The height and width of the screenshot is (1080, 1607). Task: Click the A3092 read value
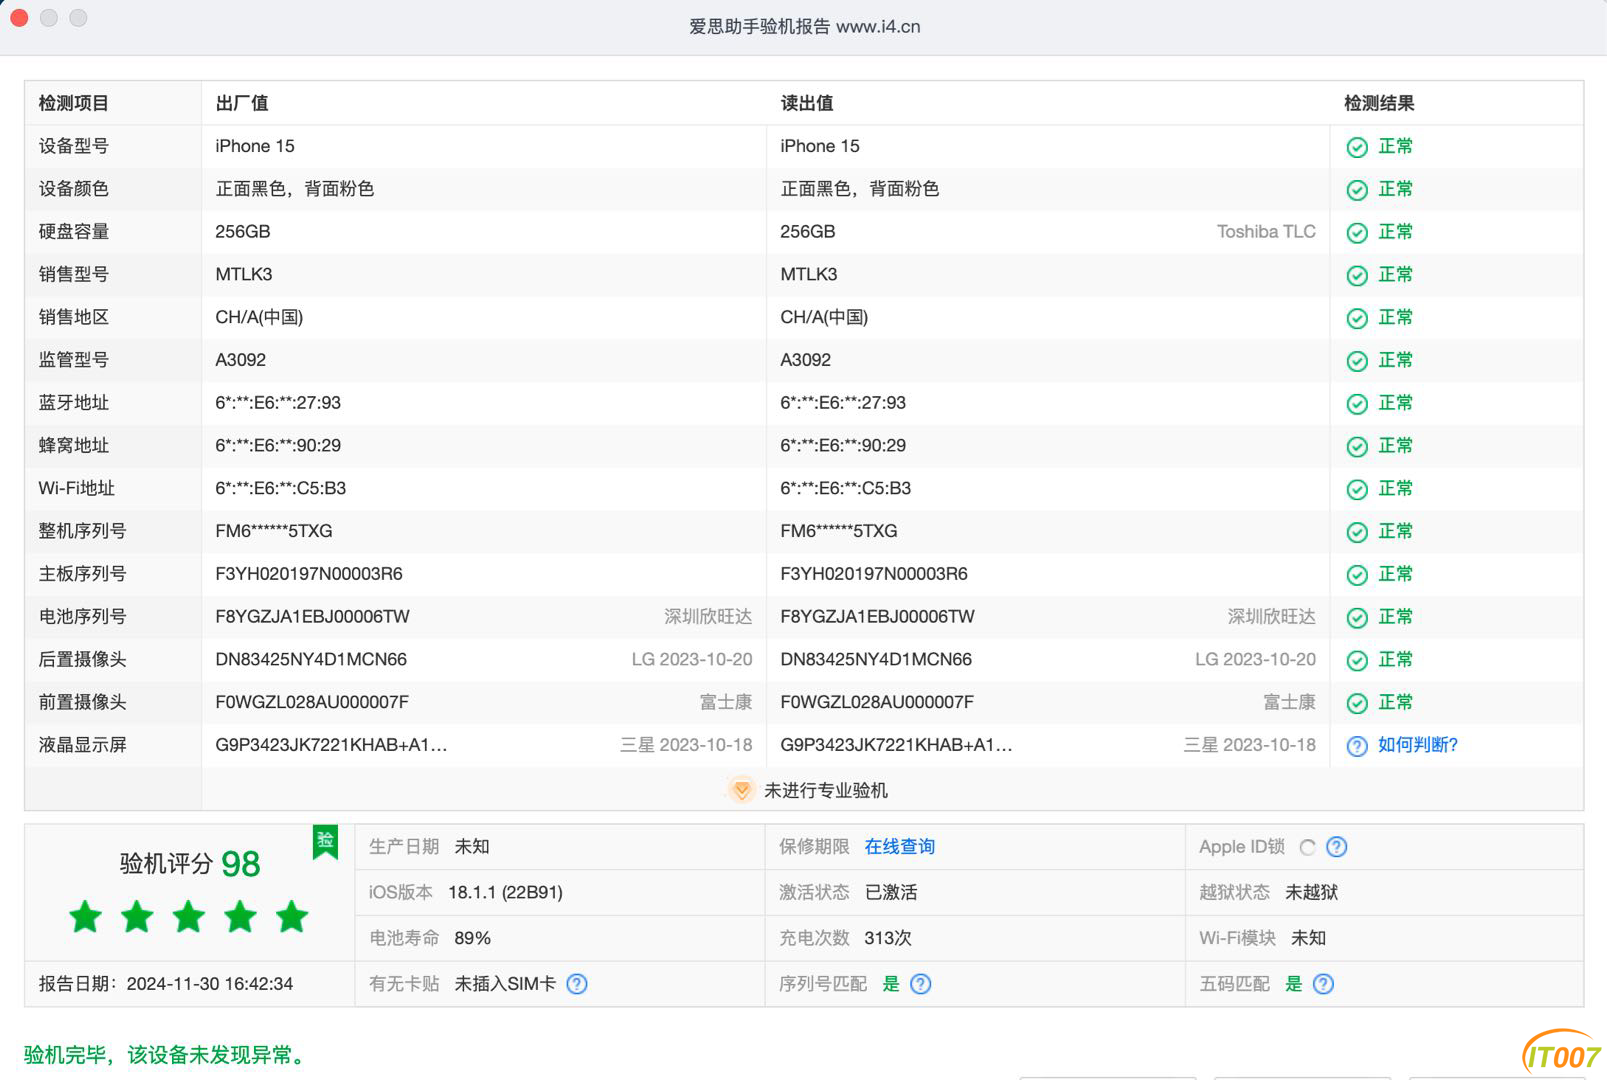[806, 360]
